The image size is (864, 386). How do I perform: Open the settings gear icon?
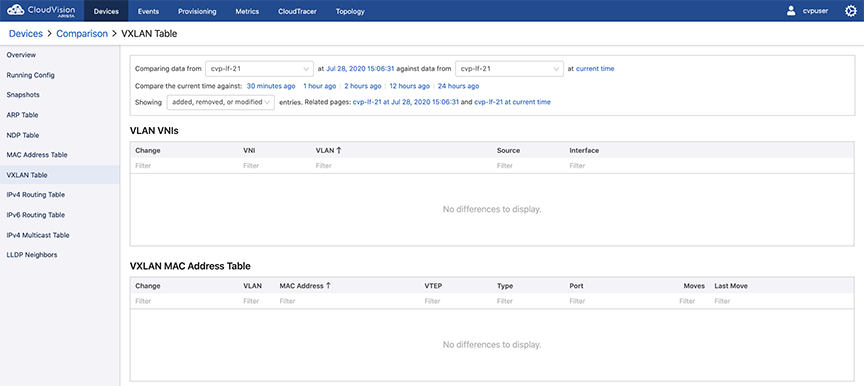coord(850,11)
